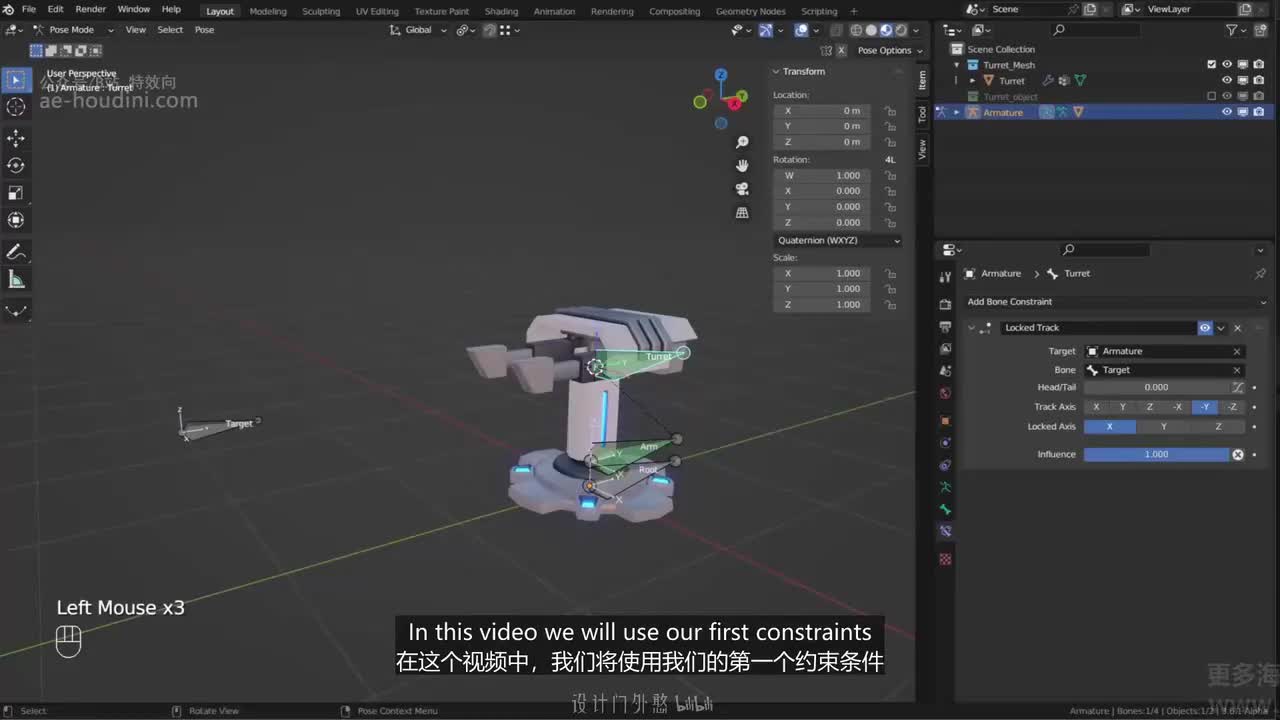Collapse the Locked Track constraint panel
The image size is (1280, 720).
(x=970, y=328)
